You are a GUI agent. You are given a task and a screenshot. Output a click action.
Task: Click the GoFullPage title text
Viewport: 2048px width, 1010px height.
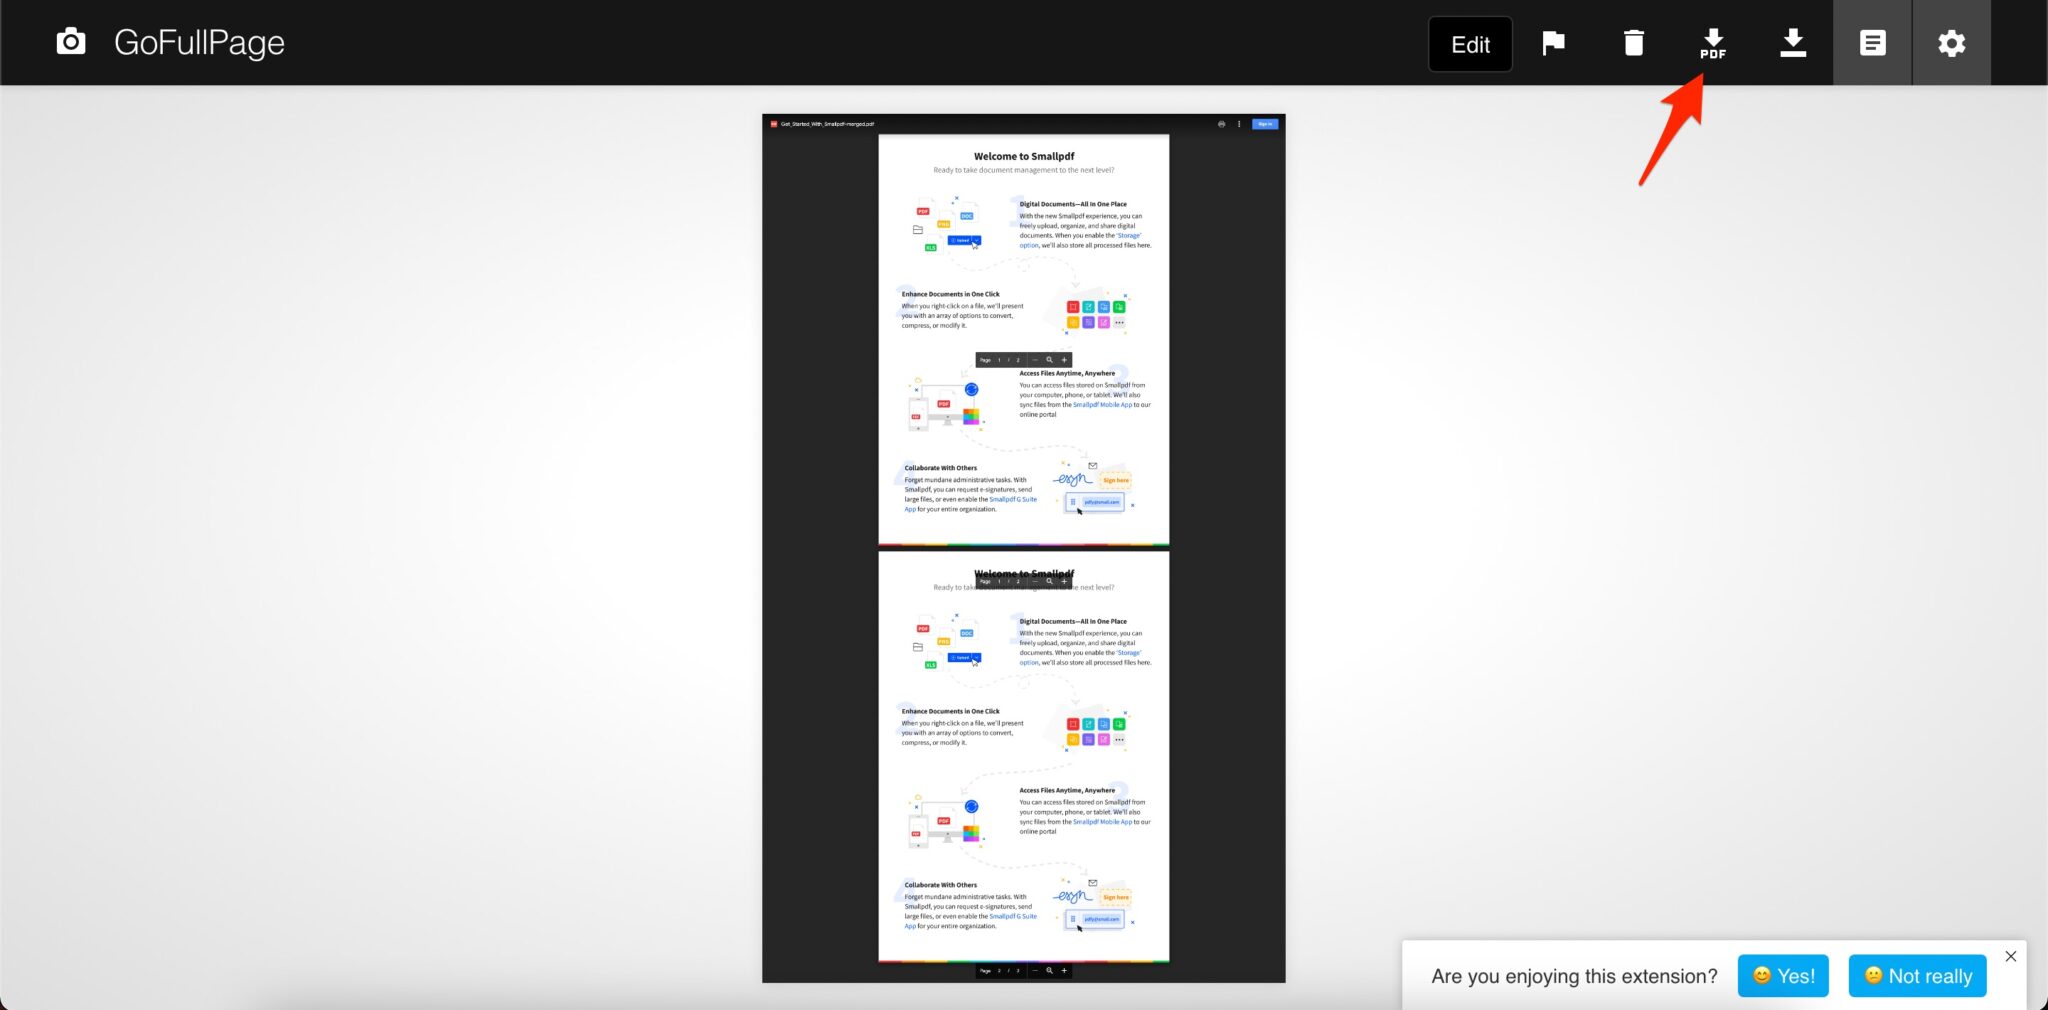[199, 41]
